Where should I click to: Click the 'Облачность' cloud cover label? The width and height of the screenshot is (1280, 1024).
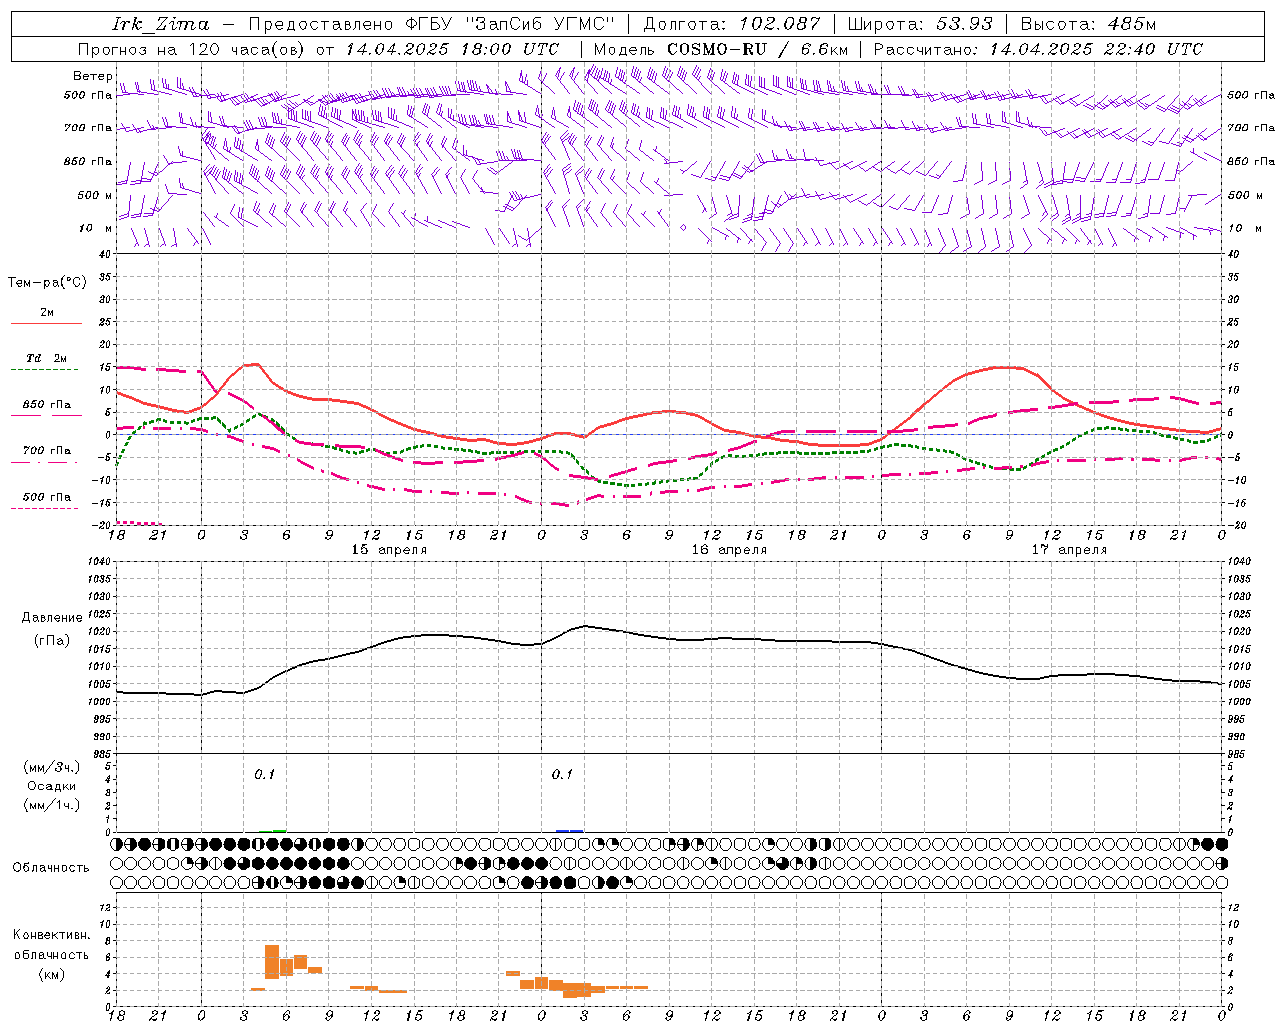51,868
